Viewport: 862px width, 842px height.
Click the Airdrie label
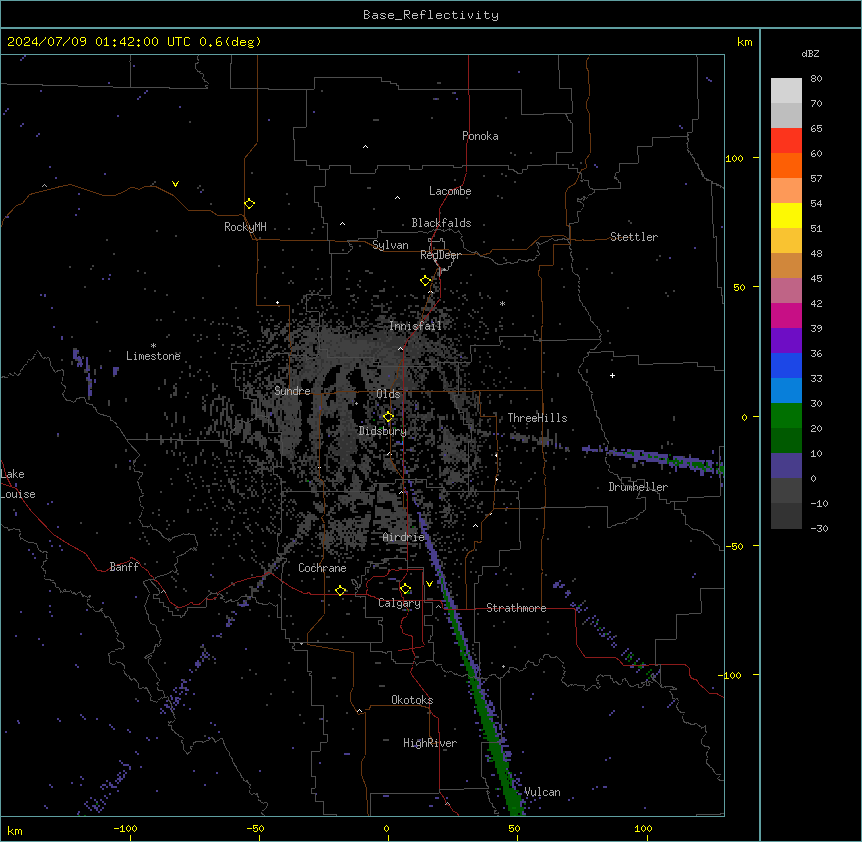tap(404, 537)
